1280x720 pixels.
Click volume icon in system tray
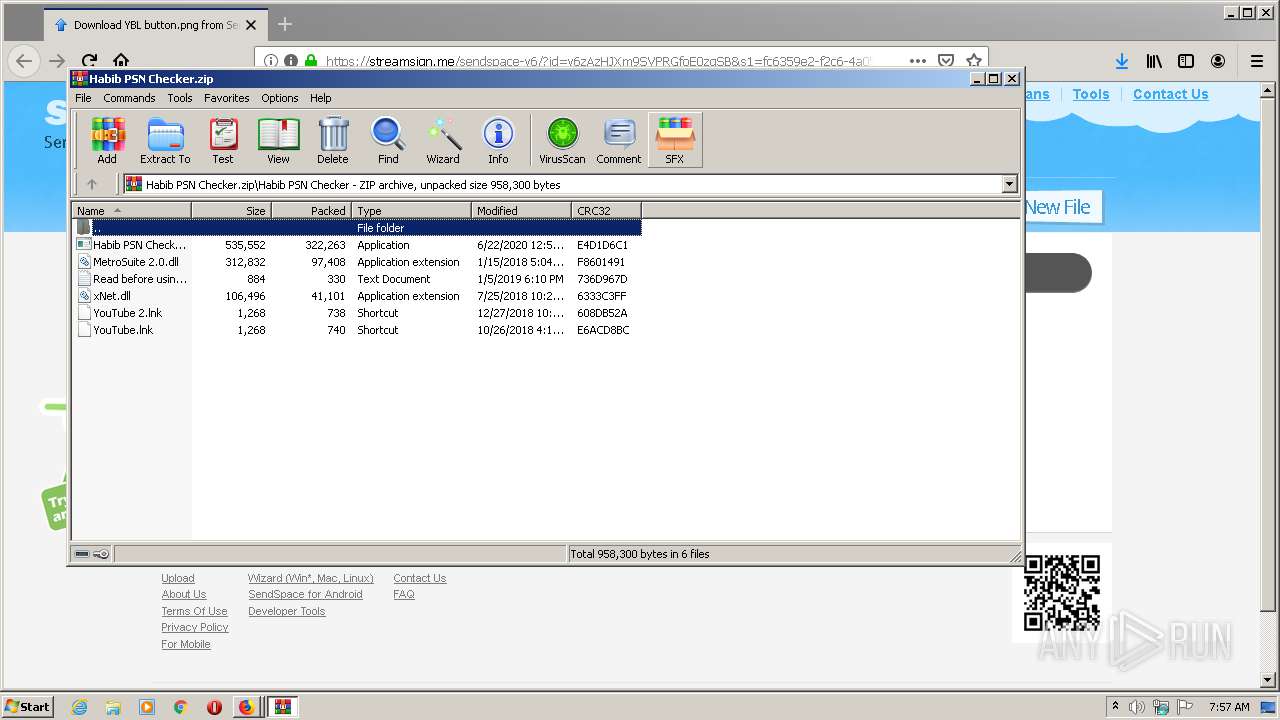point(1137,707)
